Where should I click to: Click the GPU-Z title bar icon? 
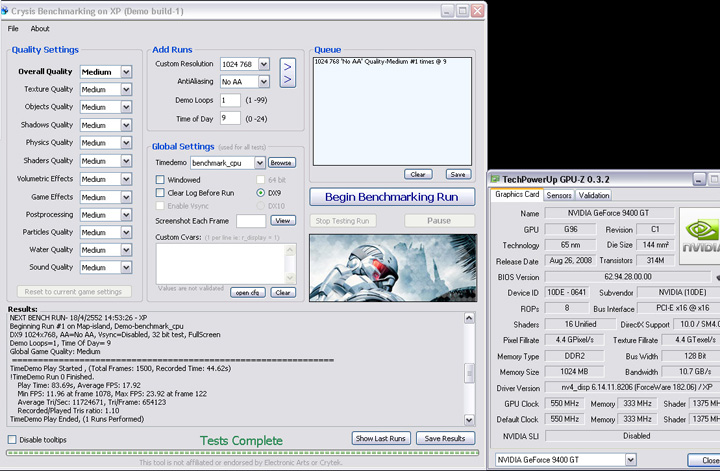pyautogui.click(x=495, y=179)
